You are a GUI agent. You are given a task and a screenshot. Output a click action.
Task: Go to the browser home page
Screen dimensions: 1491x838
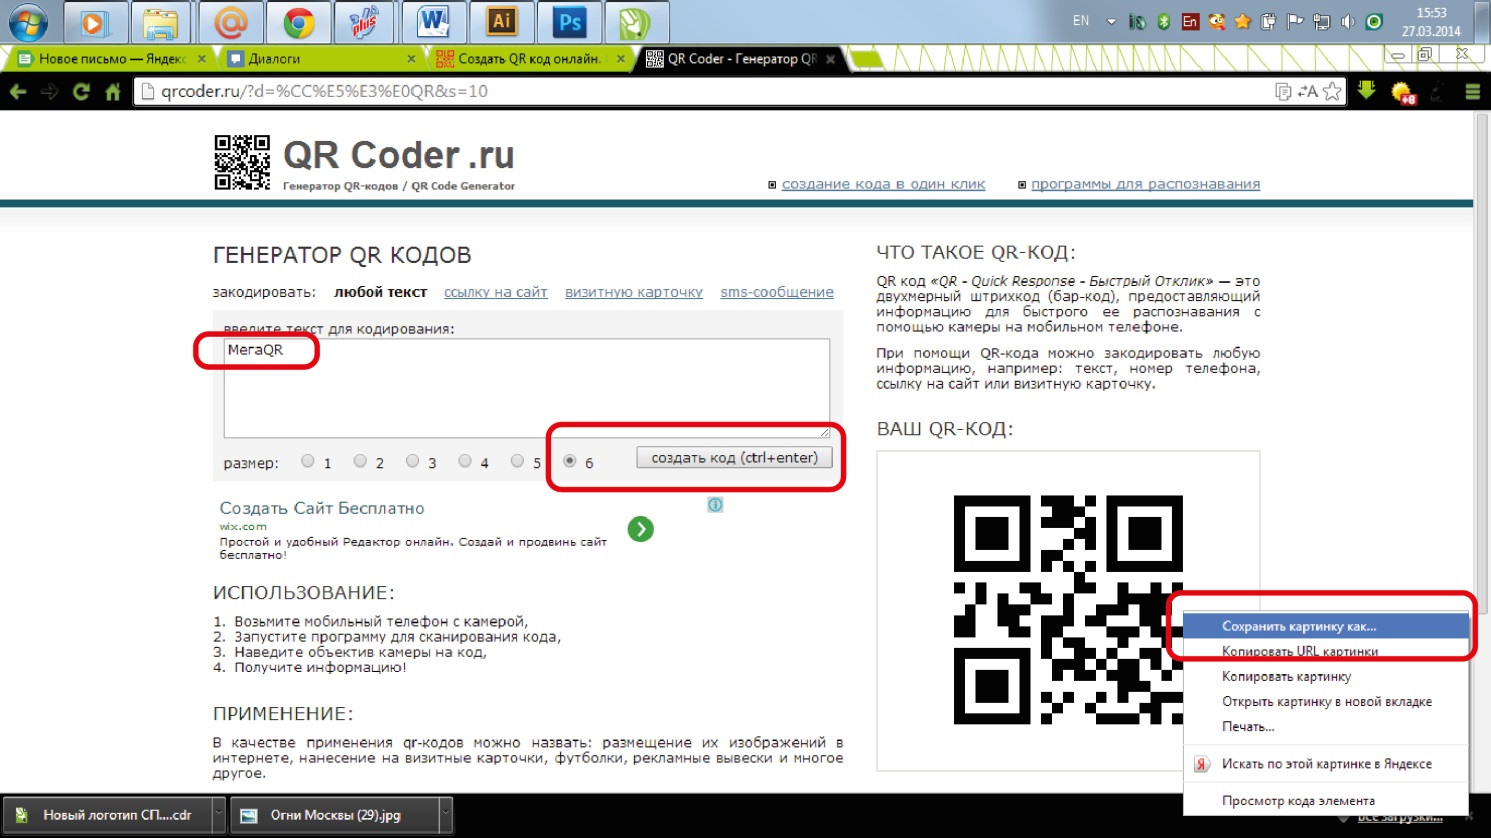113,92
